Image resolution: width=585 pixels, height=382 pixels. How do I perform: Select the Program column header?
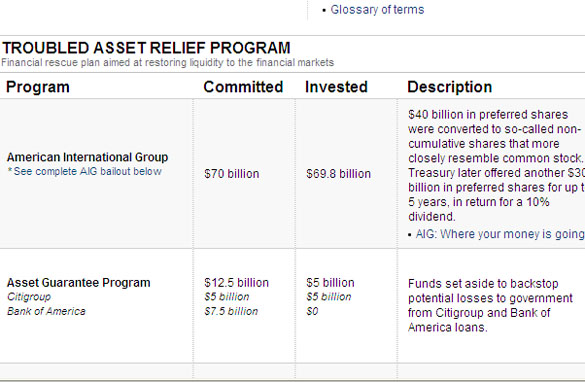(x=38, y=87)
